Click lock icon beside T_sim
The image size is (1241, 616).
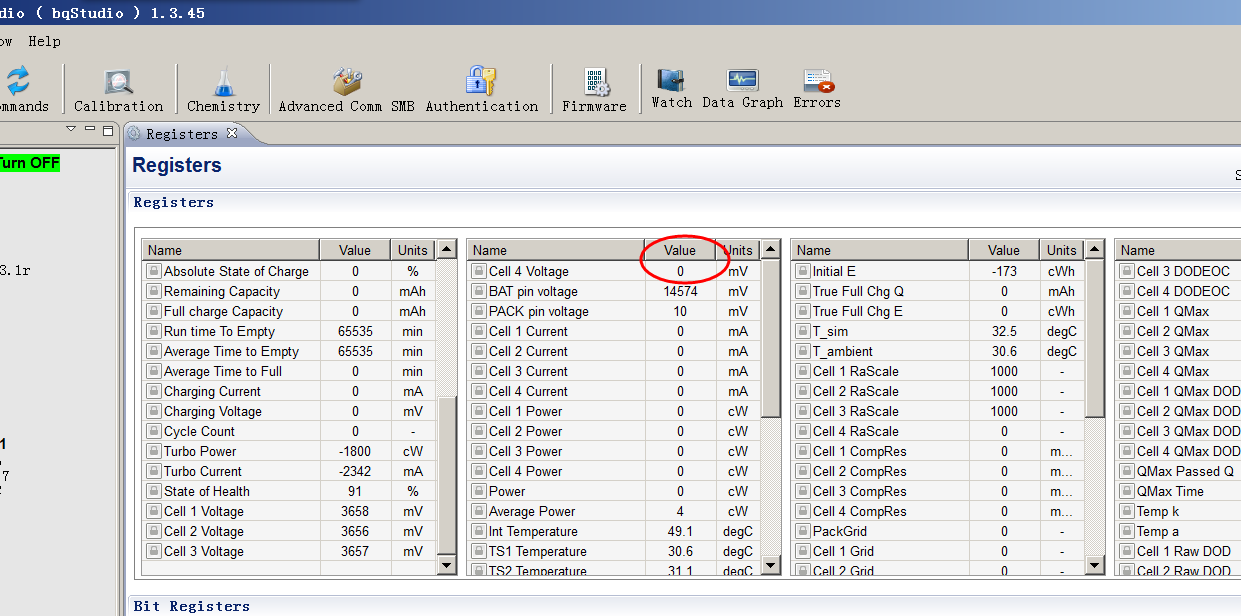coord(802,331)
